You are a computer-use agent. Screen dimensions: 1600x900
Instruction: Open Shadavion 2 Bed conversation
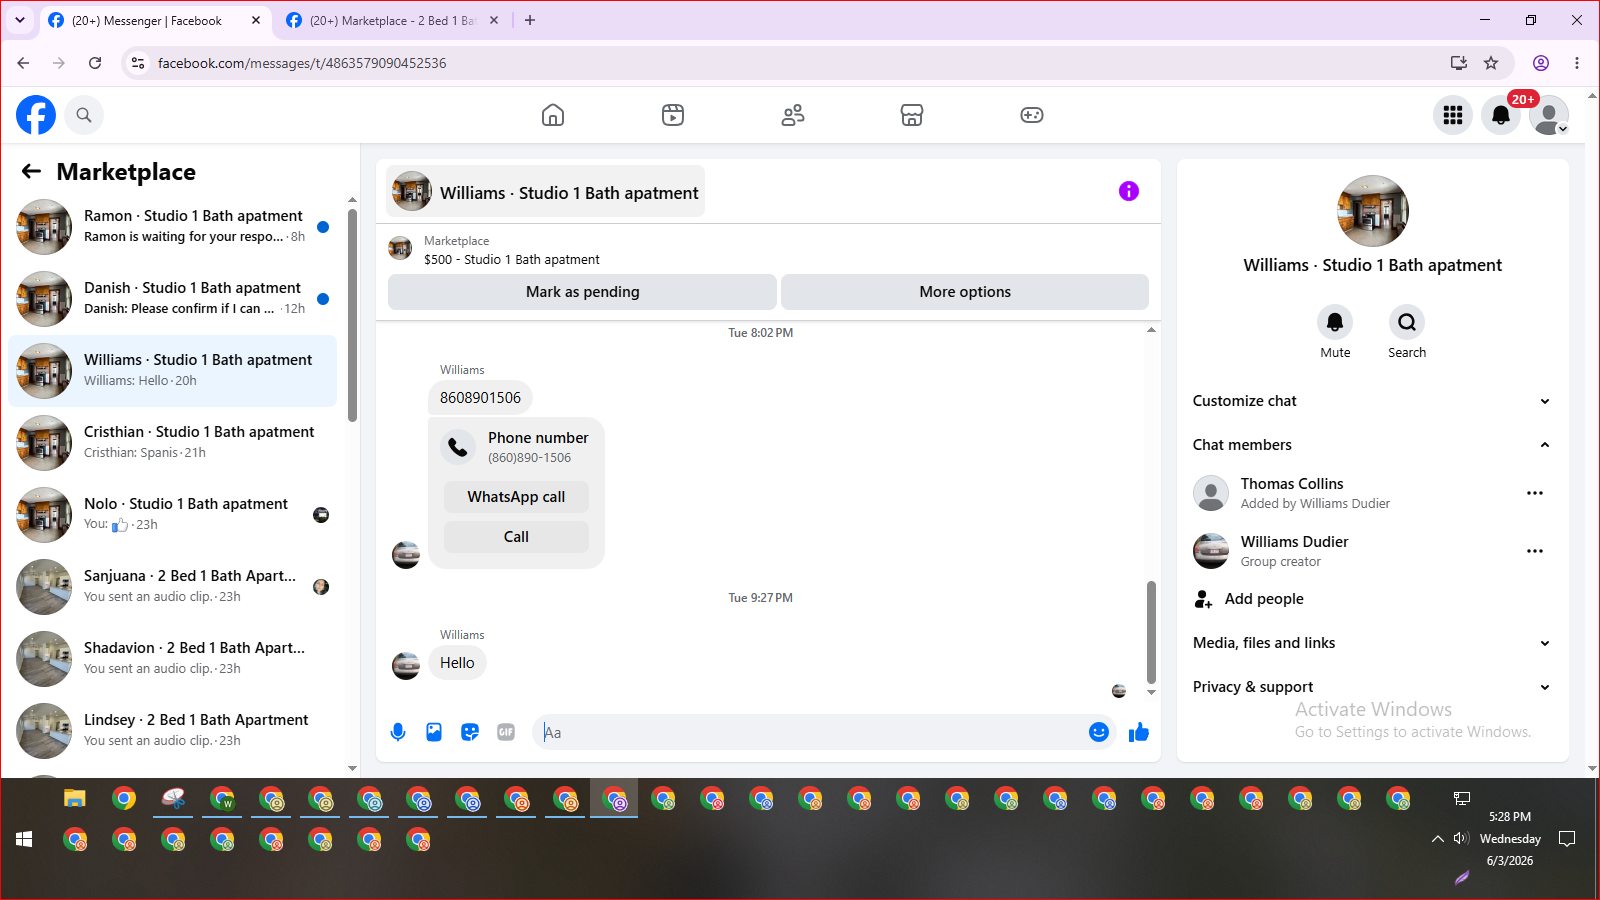[x=172, y=659]
